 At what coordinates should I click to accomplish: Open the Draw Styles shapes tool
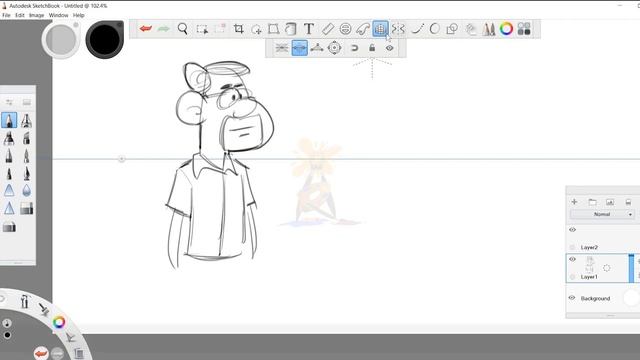(452, 29)
